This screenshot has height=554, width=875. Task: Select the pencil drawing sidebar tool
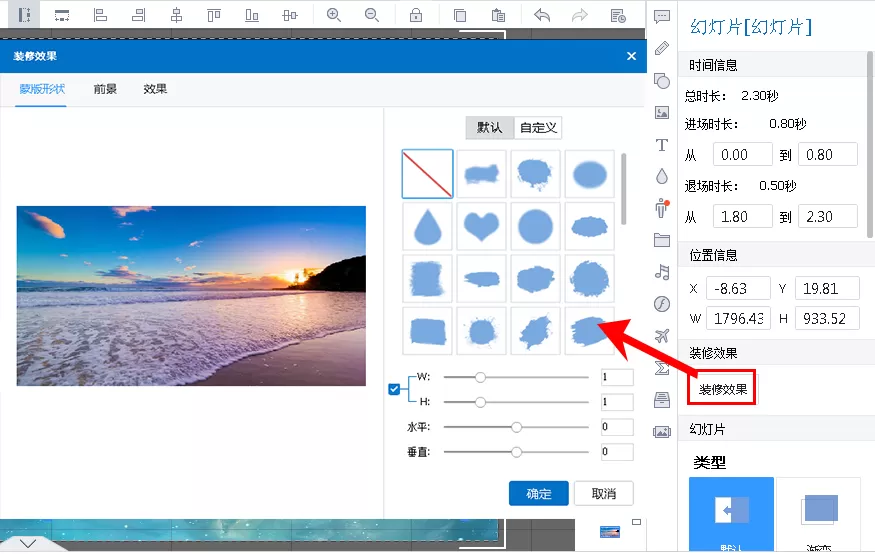tap(662, 48)
